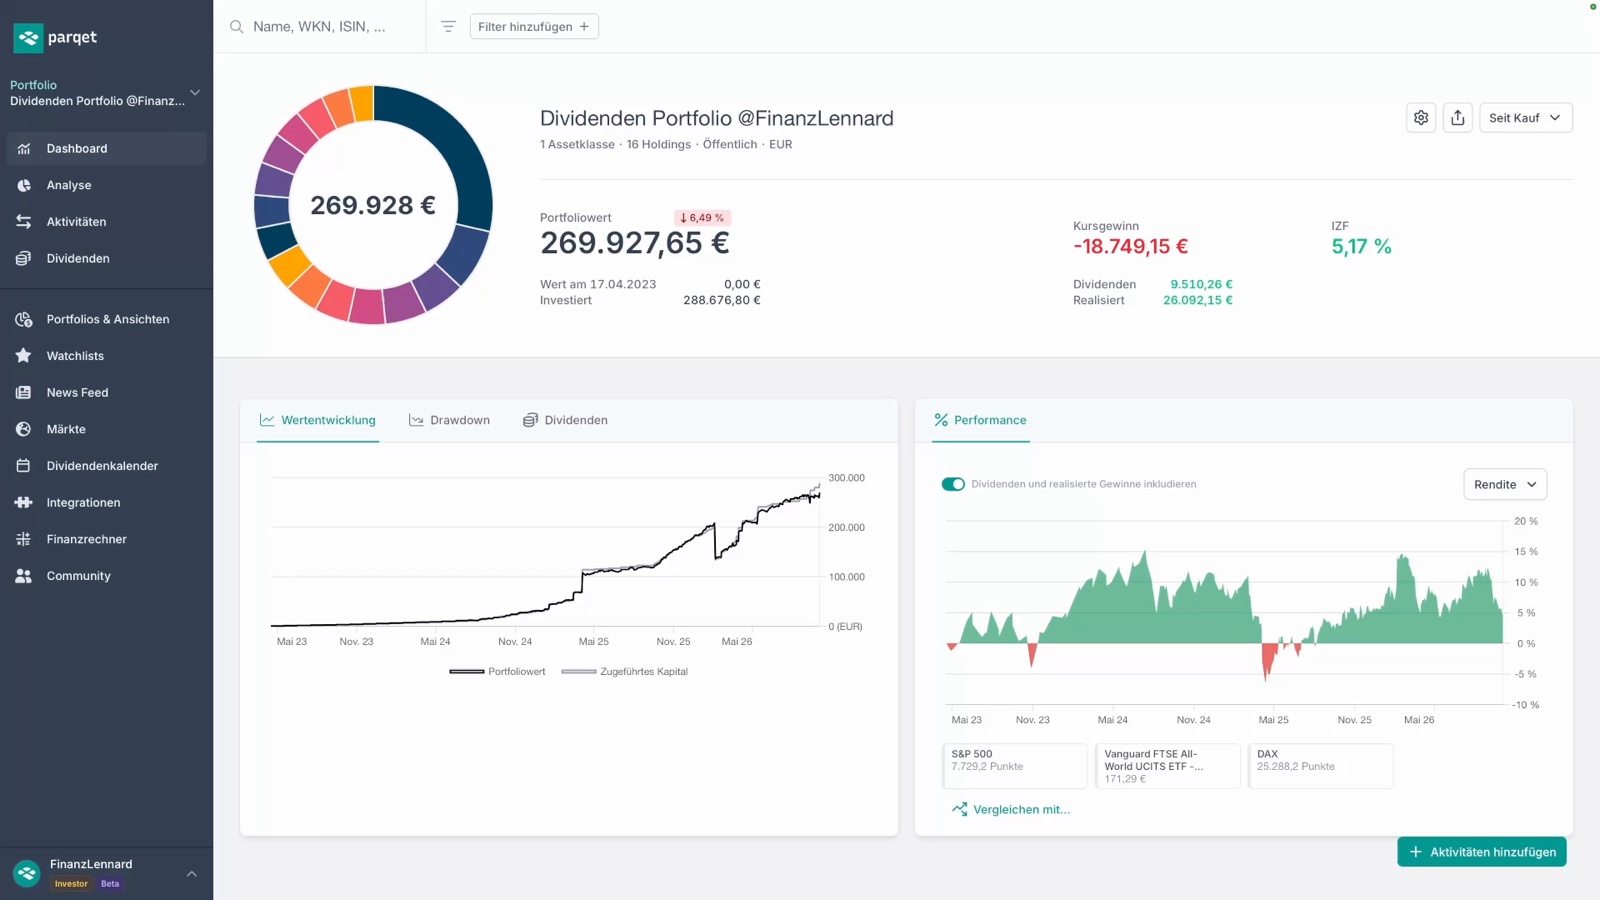The image size is (1600, 900).
Task: Open Portfolios & Ansichten sidebar icon
Action: (x=24, y=320)
